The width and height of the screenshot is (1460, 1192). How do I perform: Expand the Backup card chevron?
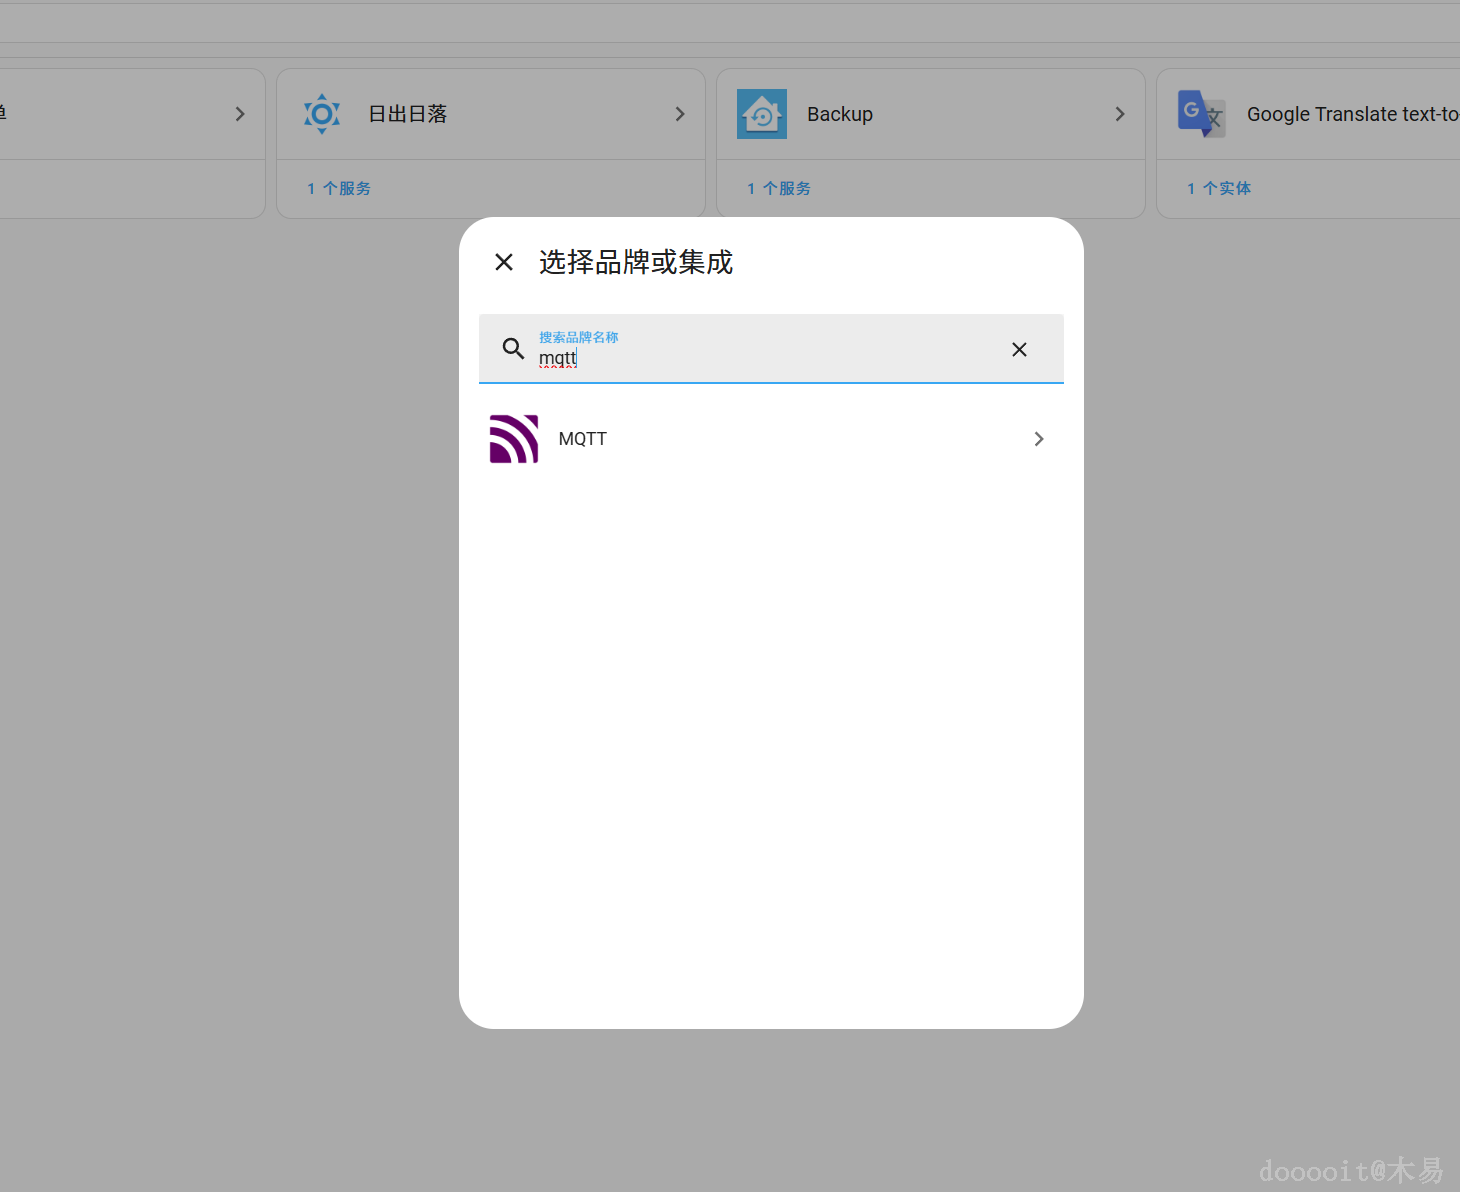1119,113
